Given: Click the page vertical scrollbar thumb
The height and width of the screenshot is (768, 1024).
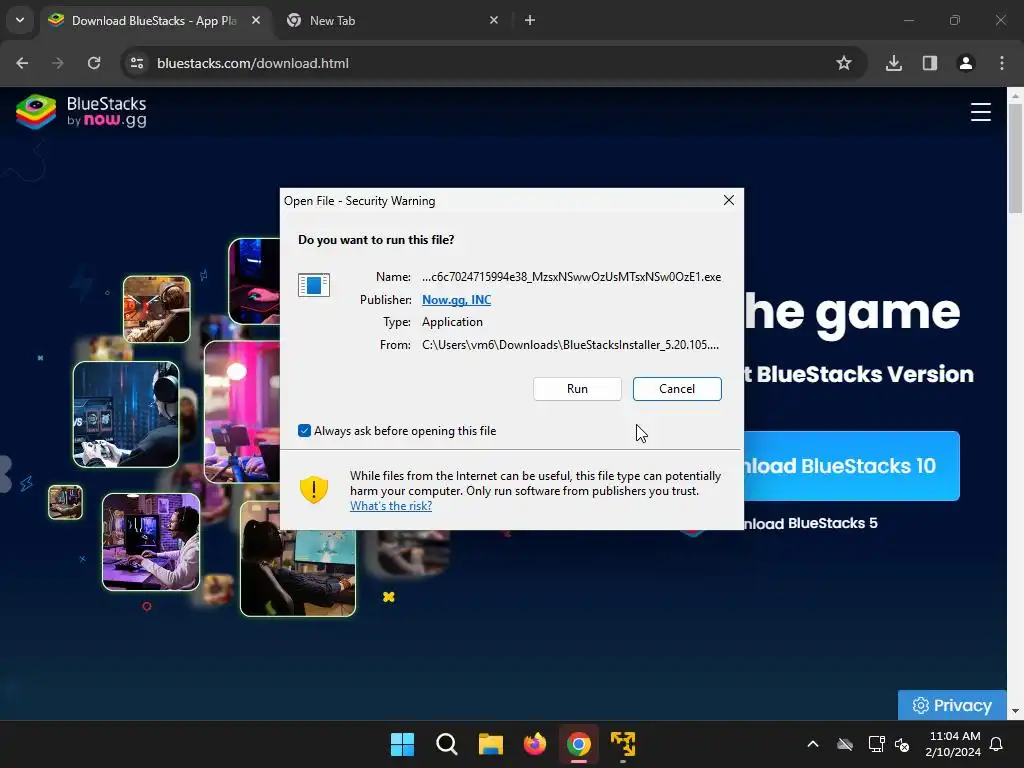Looking at the screenshot, I should 1015,159.
